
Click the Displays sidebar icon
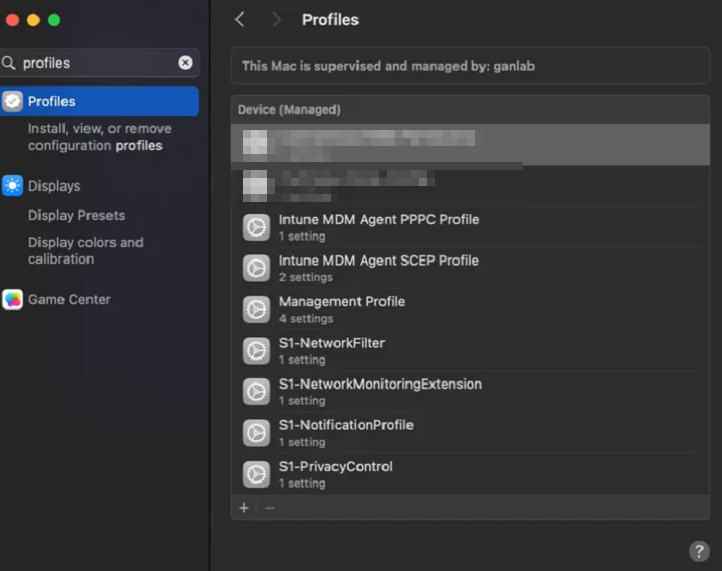click(12, 186)
